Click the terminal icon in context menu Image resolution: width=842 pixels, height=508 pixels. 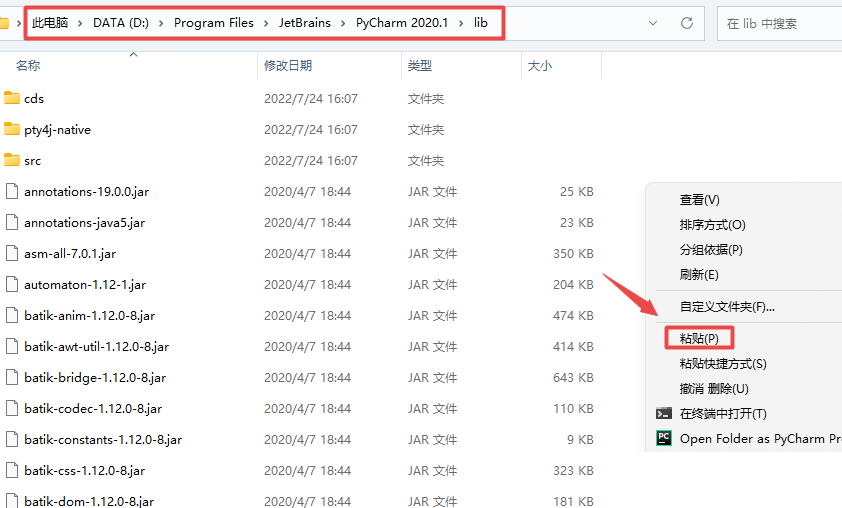[663, 413]
